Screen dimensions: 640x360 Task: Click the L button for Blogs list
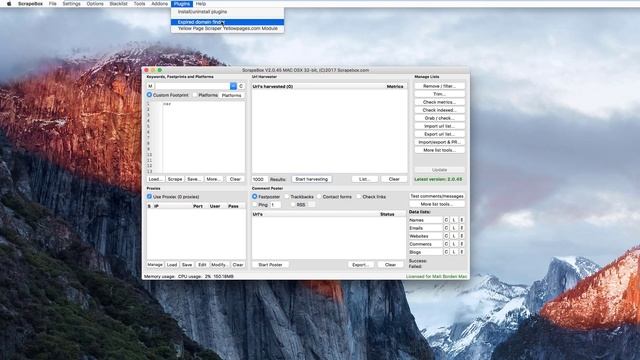(x=454, y=252)
